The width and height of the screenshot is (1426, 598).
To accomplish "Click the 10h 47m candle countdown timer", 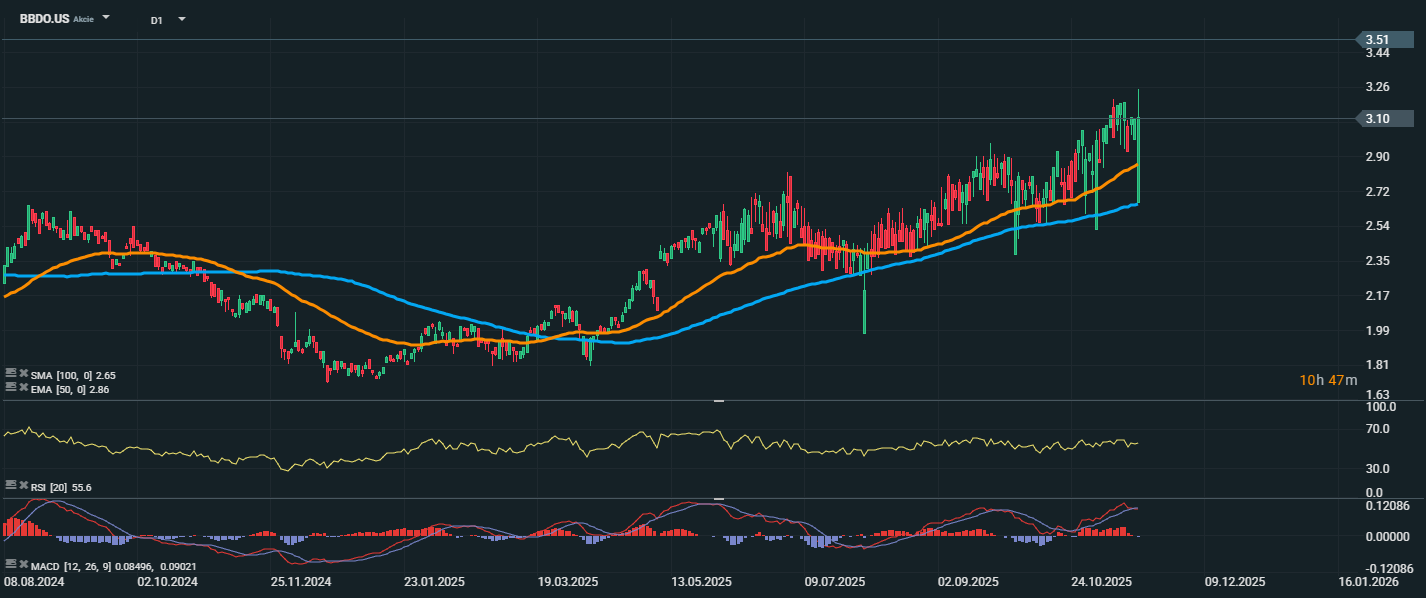I will tap(1328, 380).
